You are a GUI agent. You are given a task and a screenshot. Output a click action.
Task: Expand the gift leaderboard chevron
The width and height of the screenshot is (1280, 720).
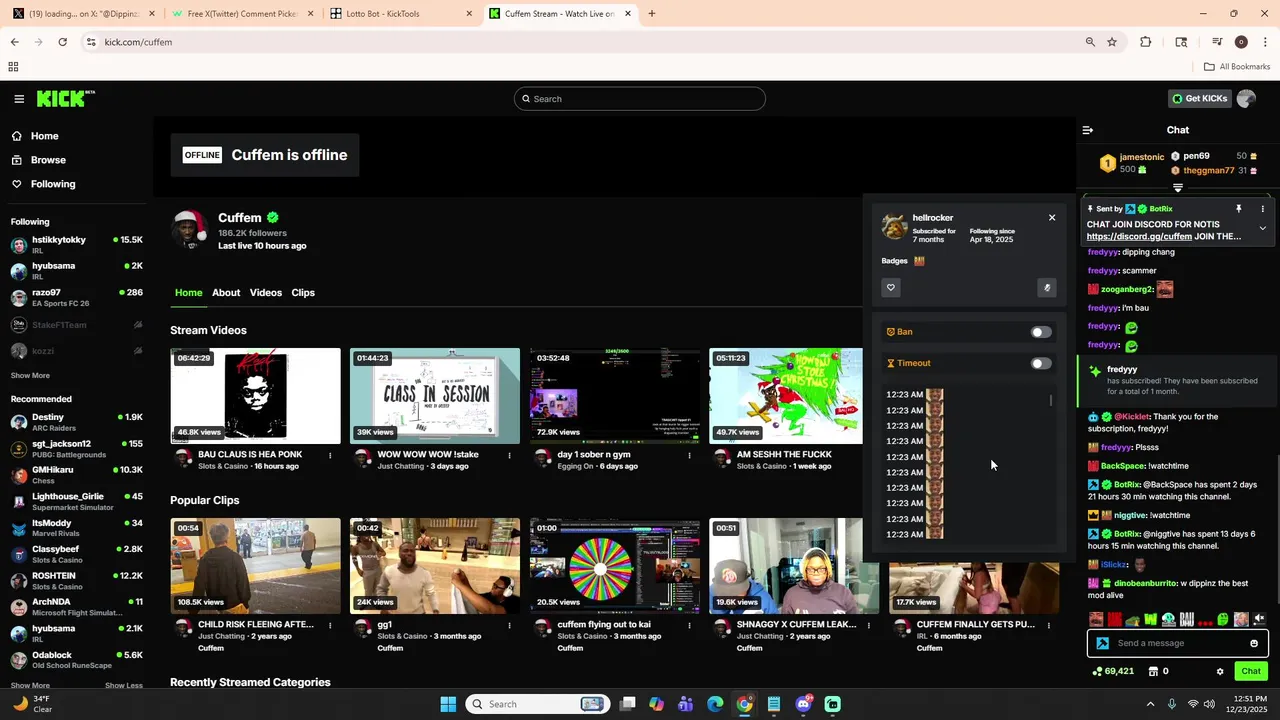pos(1178,188)
